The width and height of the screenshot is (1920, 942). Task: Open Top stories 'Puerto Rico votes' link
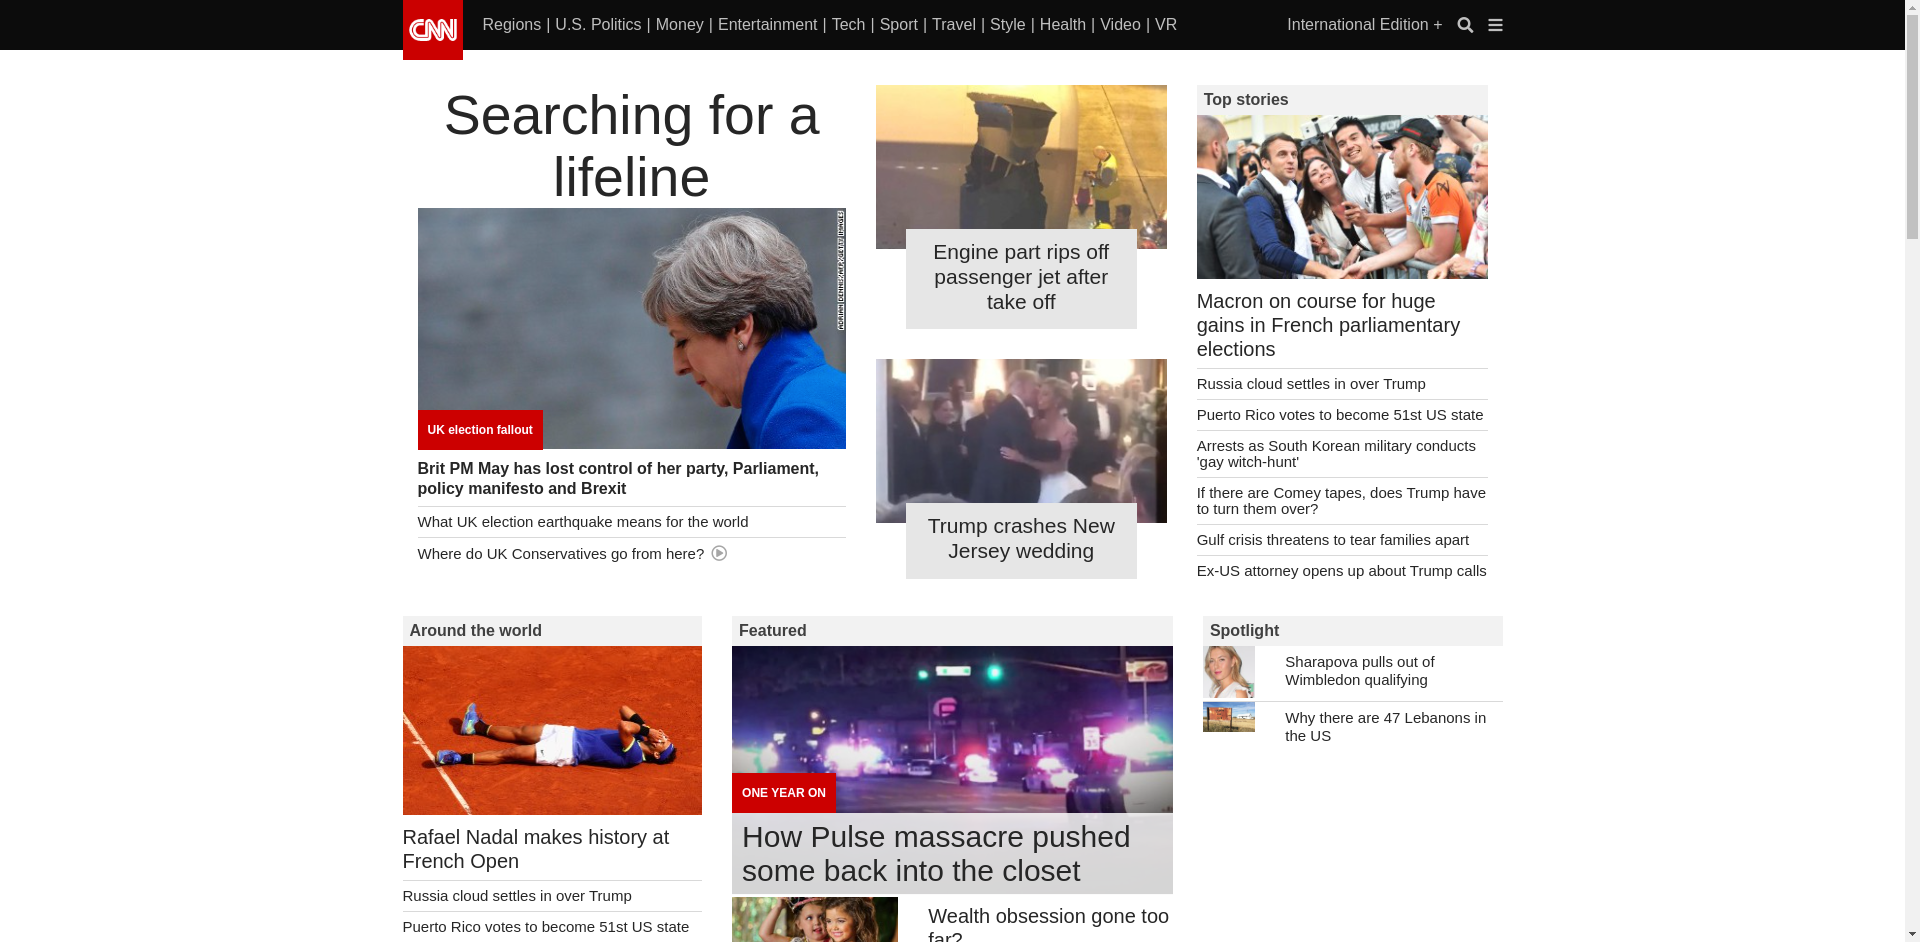[x=1340, y=415]
